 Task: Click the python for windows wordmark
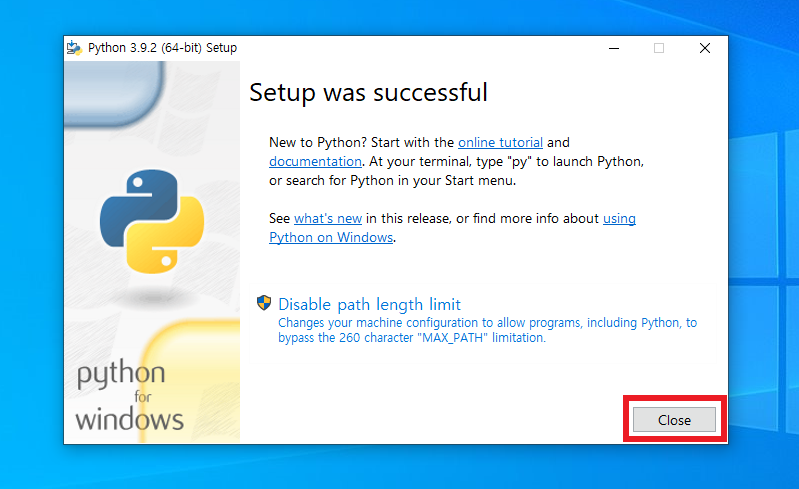click(129, 396)
